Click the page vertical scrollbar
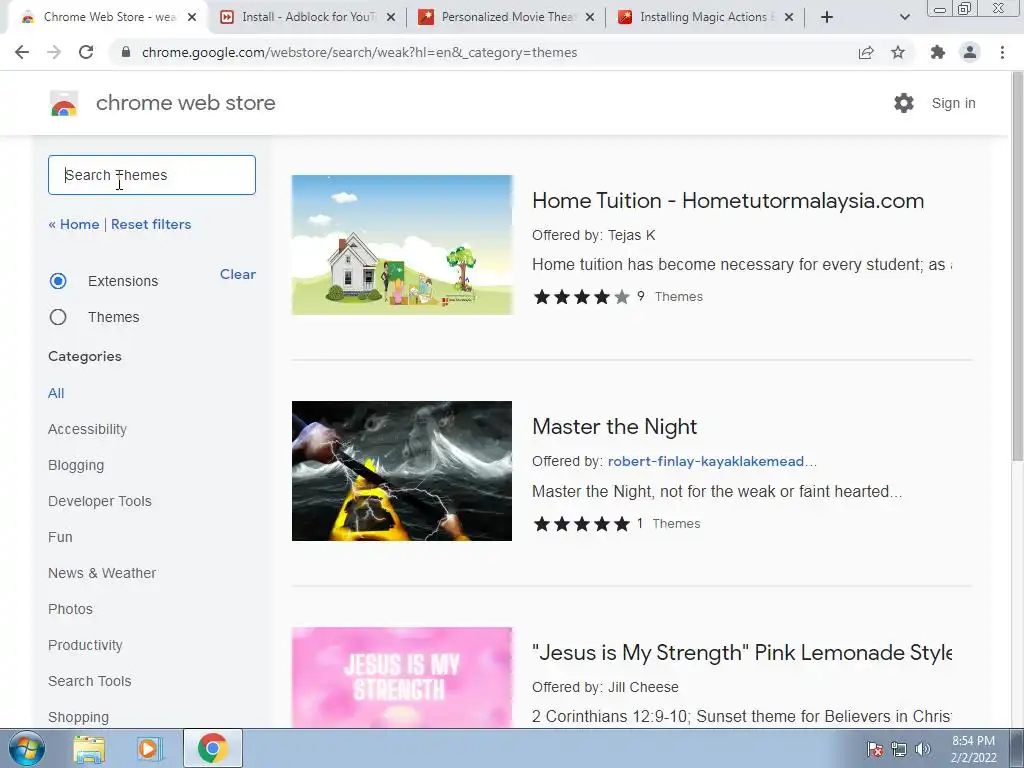The height and width of the screenshot is (768, 1024). [x=1017, y=268]
